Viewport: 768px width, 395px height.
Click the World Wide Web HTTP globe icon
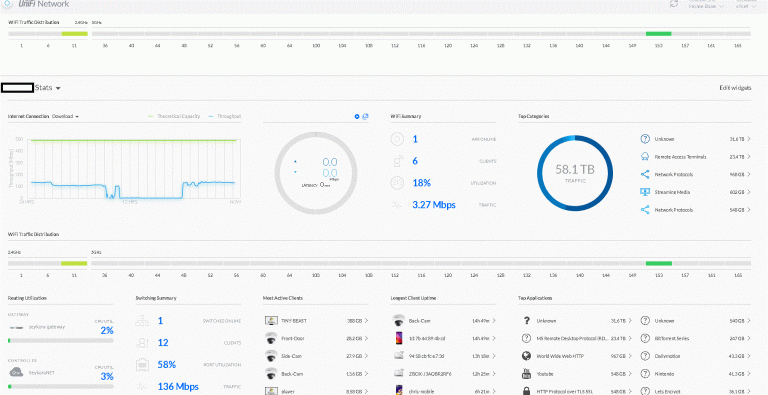pos(527,356)
